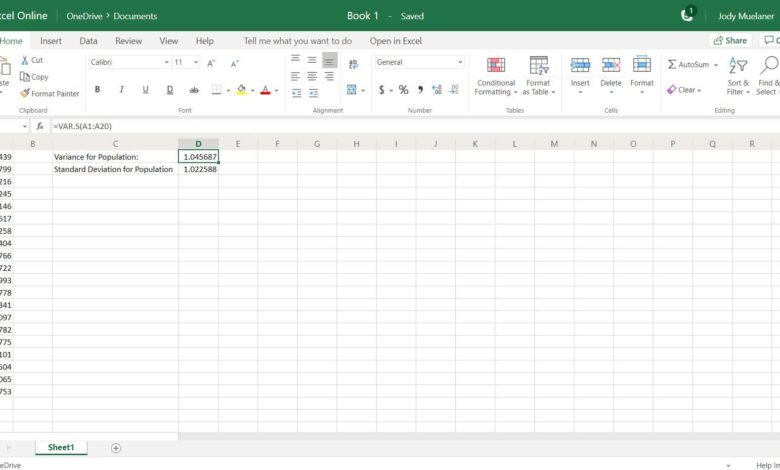
Task: Toggle Bold formatting
Action: pyautogui.click(x=98, y=90)
